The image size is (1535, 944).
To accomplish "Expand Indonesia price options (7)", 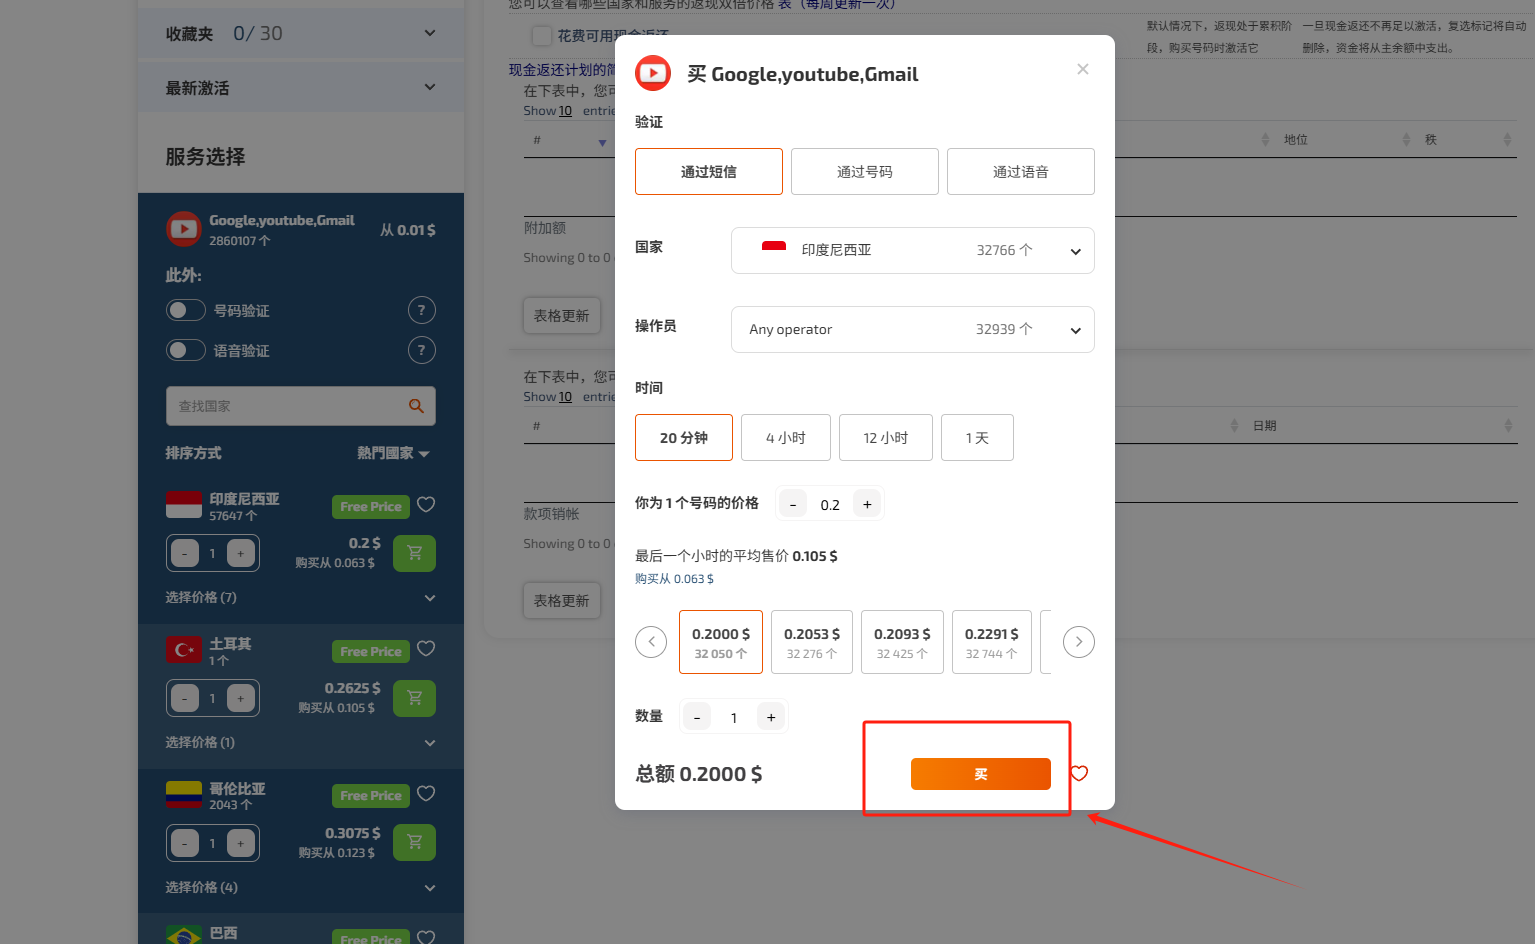I will click(x=301, y=598).
